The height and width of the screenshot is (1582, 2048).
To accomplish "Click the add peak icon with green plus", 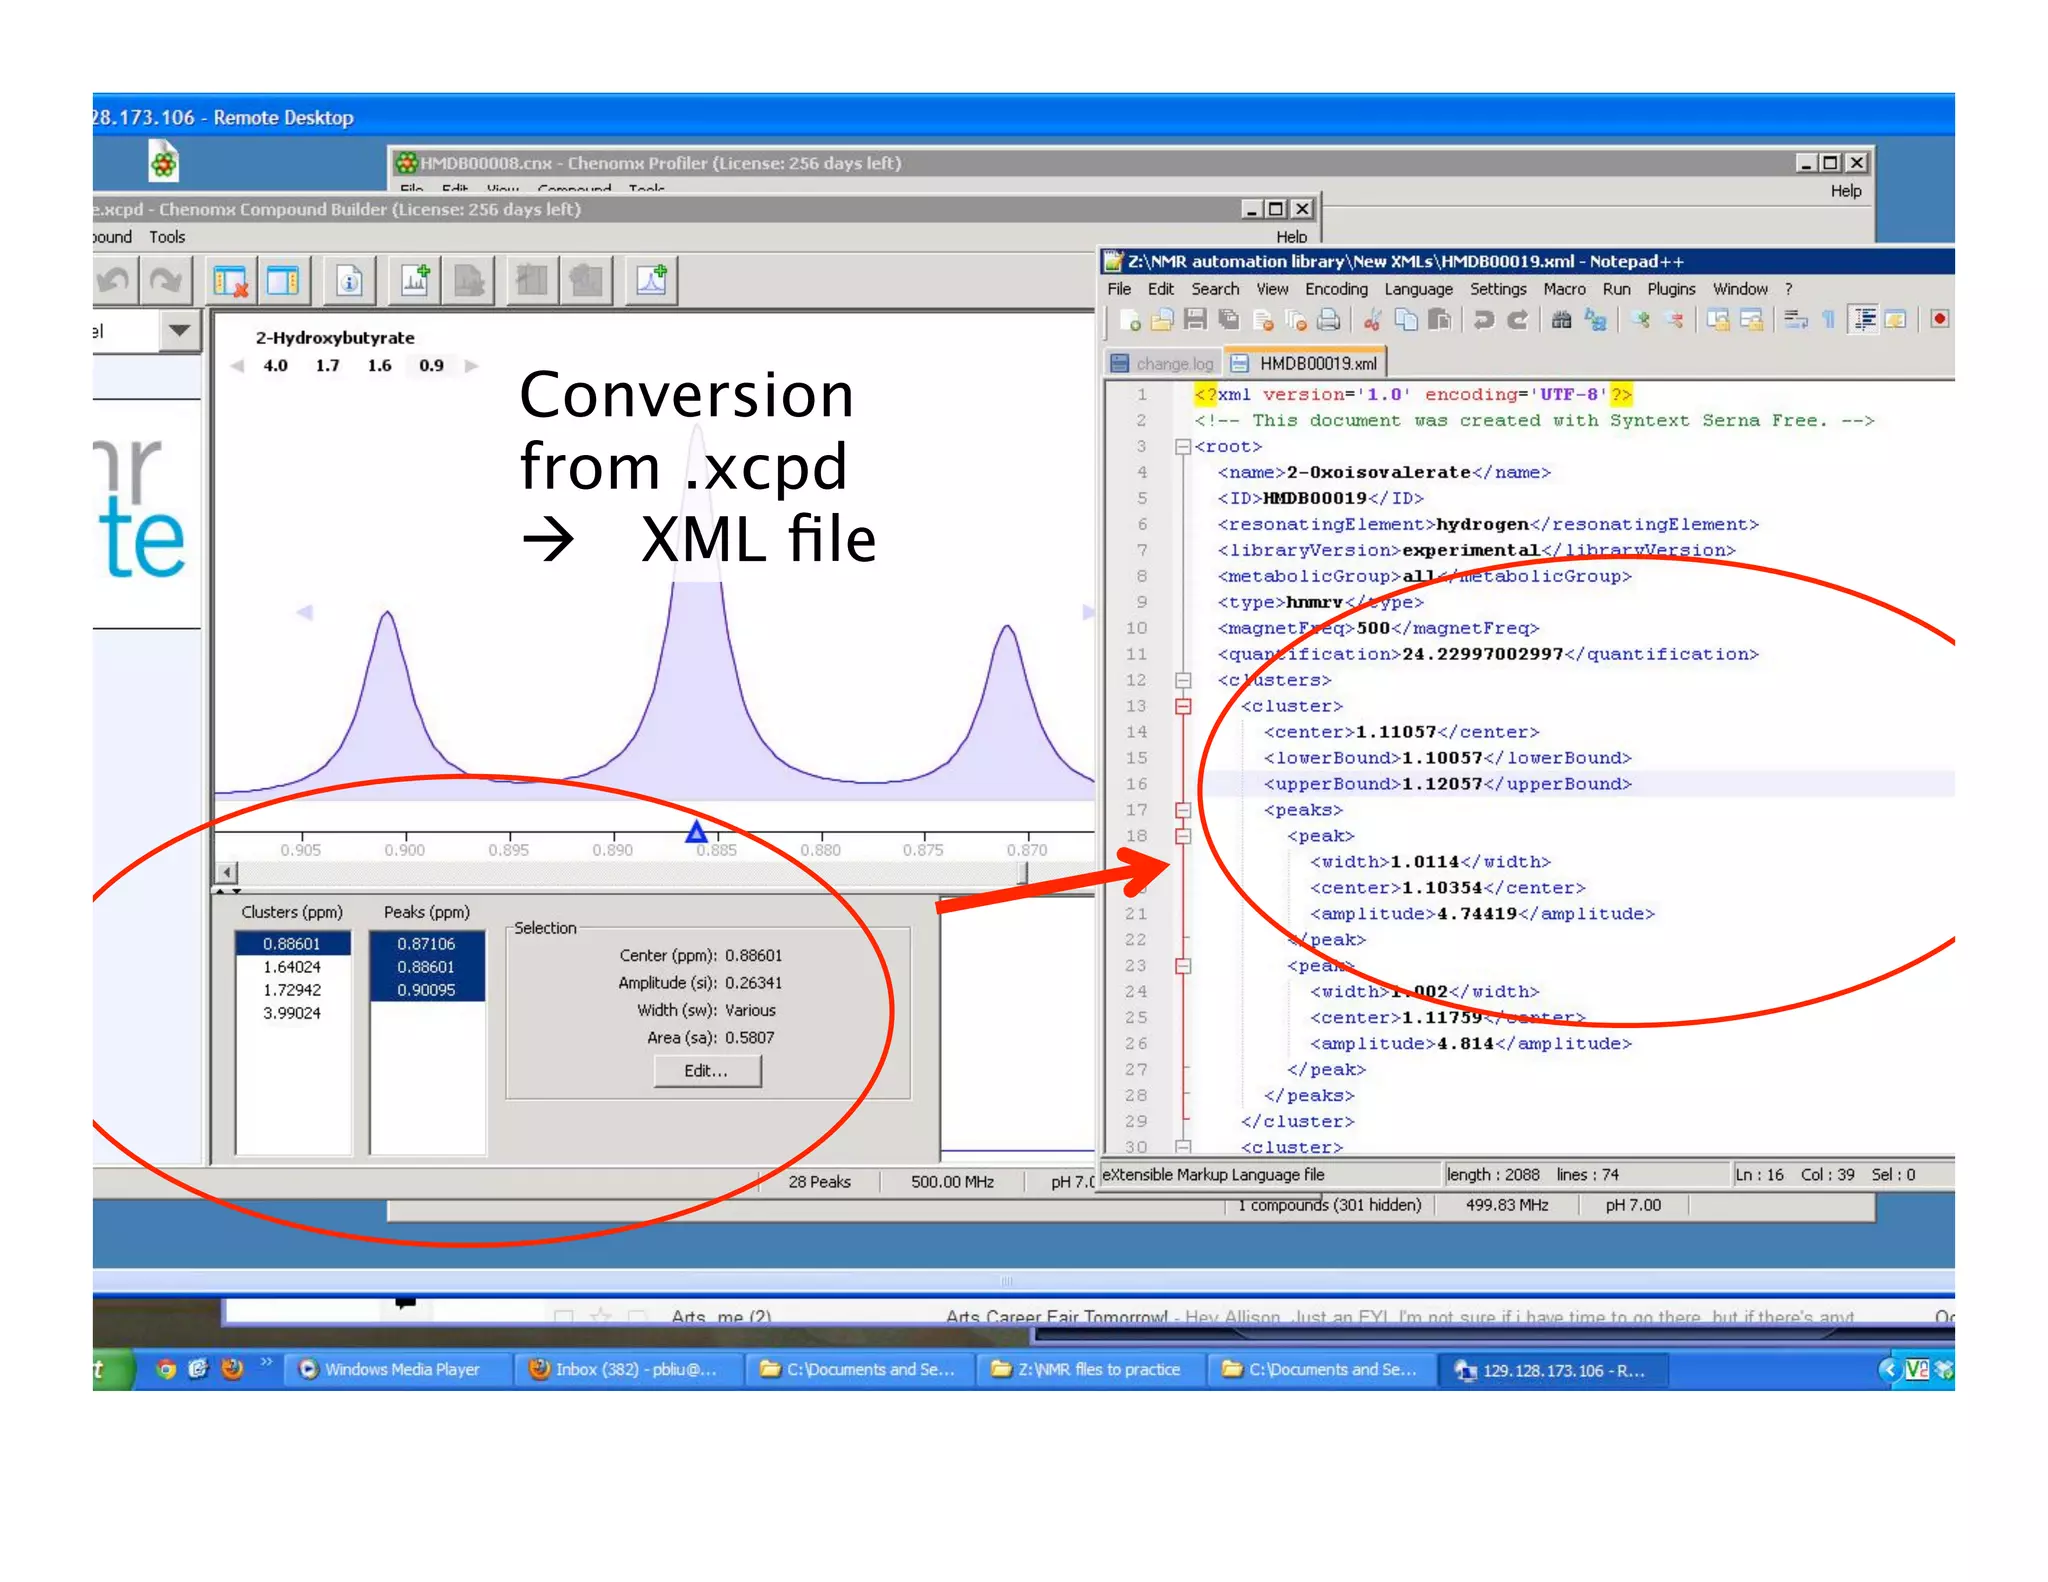I will tap(651, 281).
